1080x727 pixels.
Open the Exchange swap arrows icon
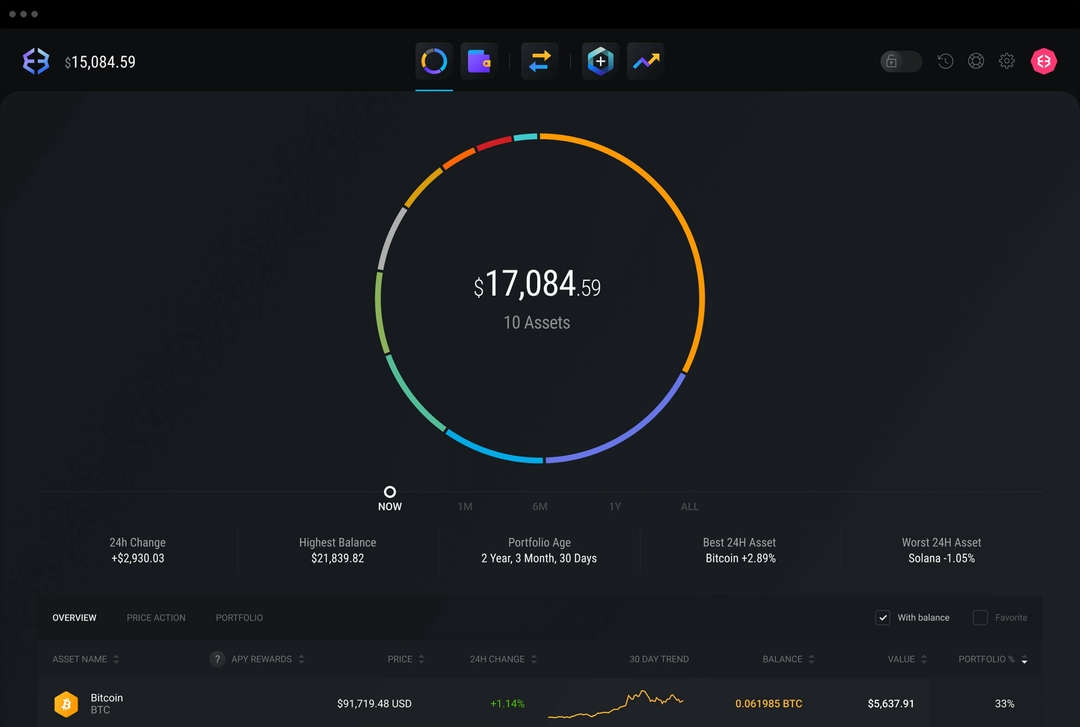pyautogui.click(x=539, y=61)
